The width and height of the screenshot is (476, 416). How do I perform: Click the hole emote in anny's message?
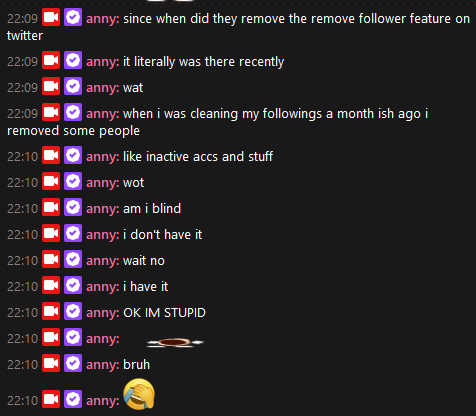coord(175,342)
